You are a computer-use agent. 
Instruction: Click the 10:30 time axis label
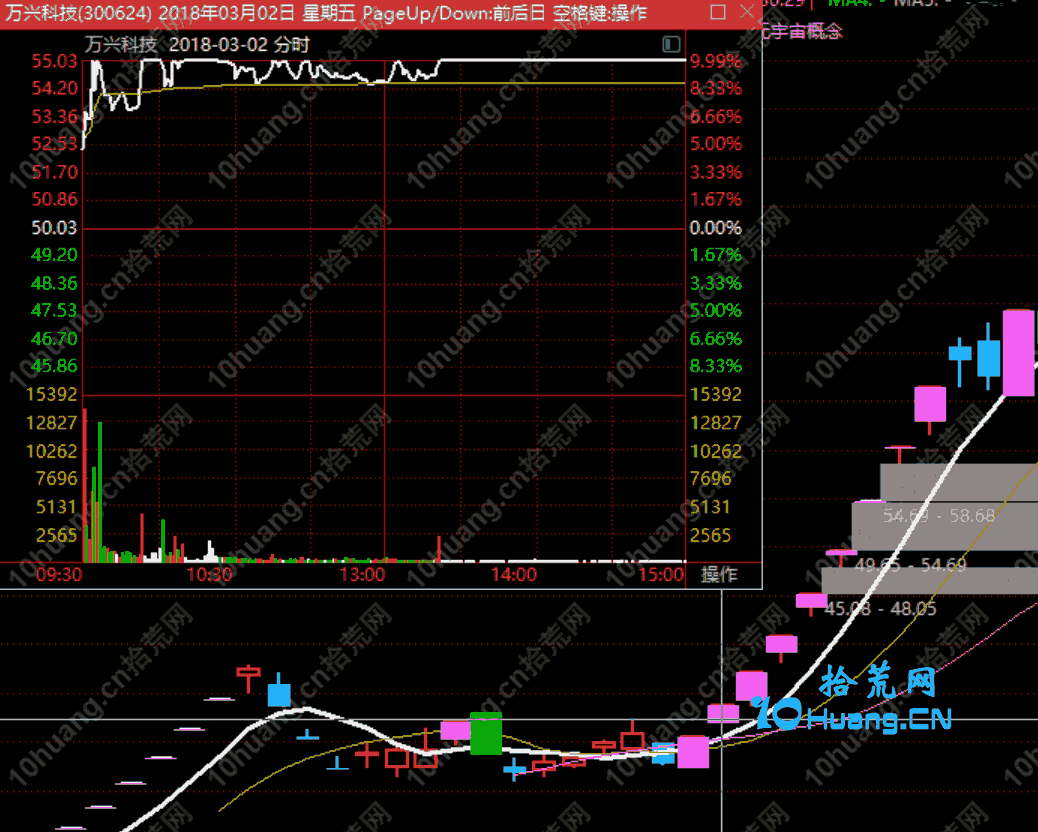209,575
